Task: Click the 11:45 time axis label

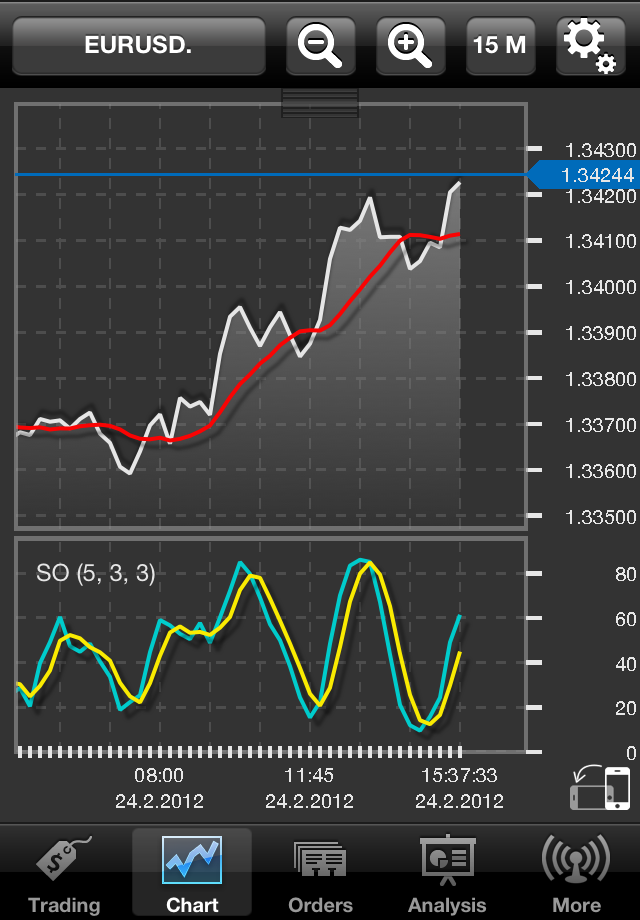Action: coord(309,776)
